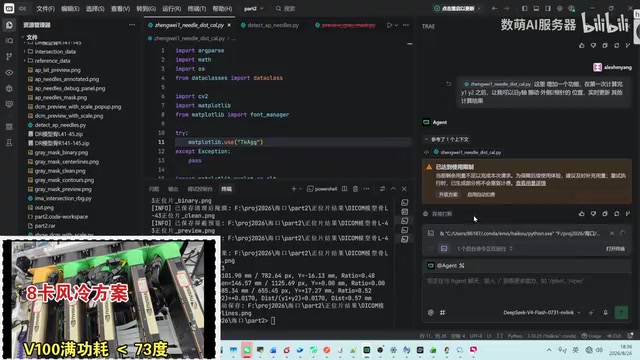The height and width of the screenshot is (360, 640).
Task: Click the search box in title bar
Action: coord(286,9)
